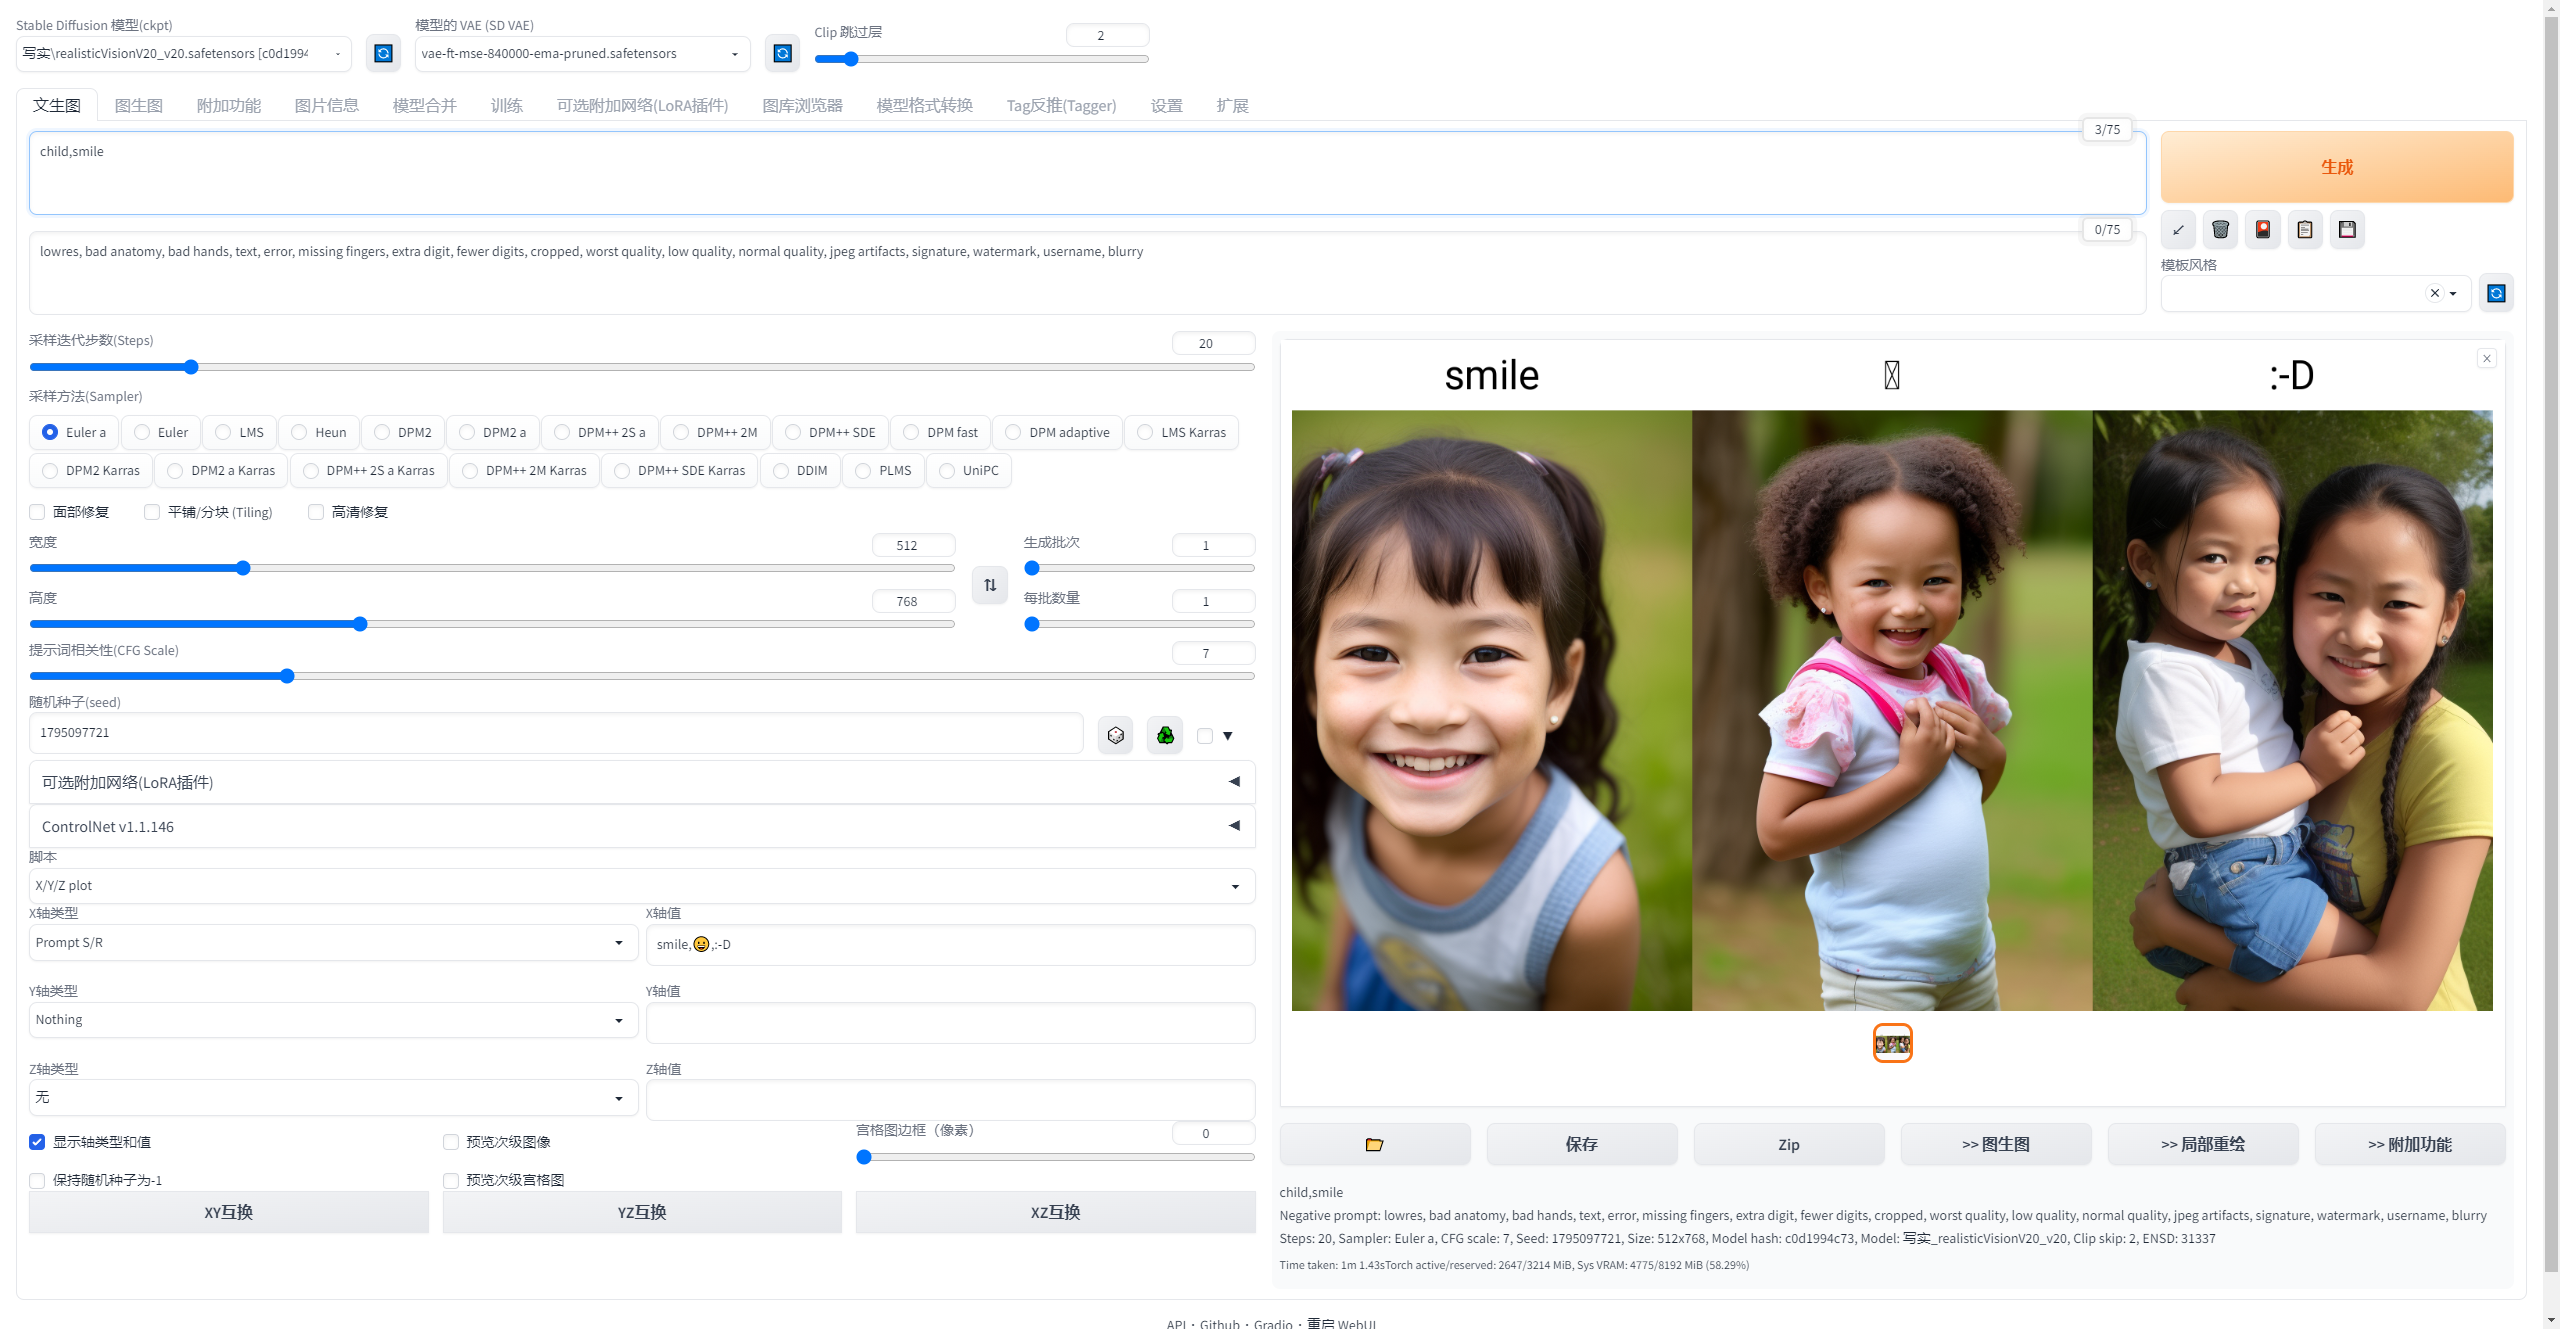
Task: Enable the 高清修复 checkbox
Action: [x=316, y=512]
